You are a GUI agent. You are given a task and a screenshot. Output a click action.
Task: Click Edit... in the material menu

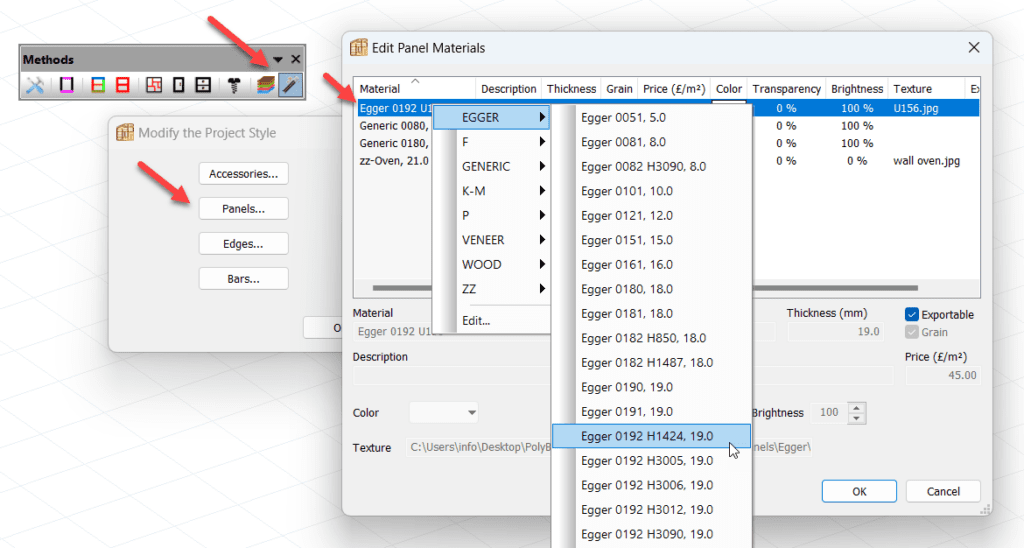pyautogui.click(x=476, y=321)
